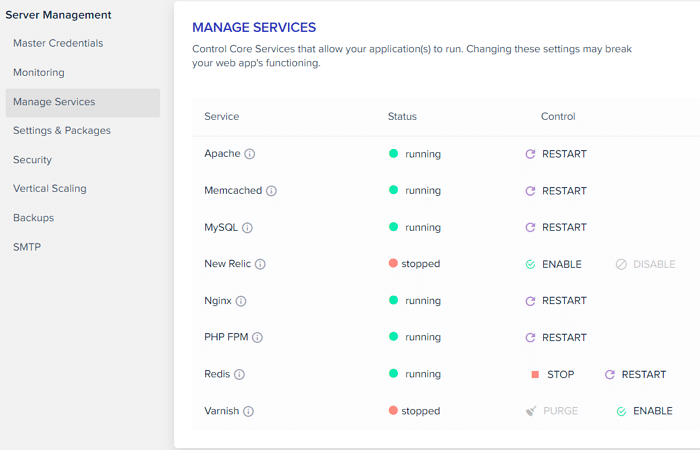
Task: Open Vertical Scaling page
Action: [50, 188]
